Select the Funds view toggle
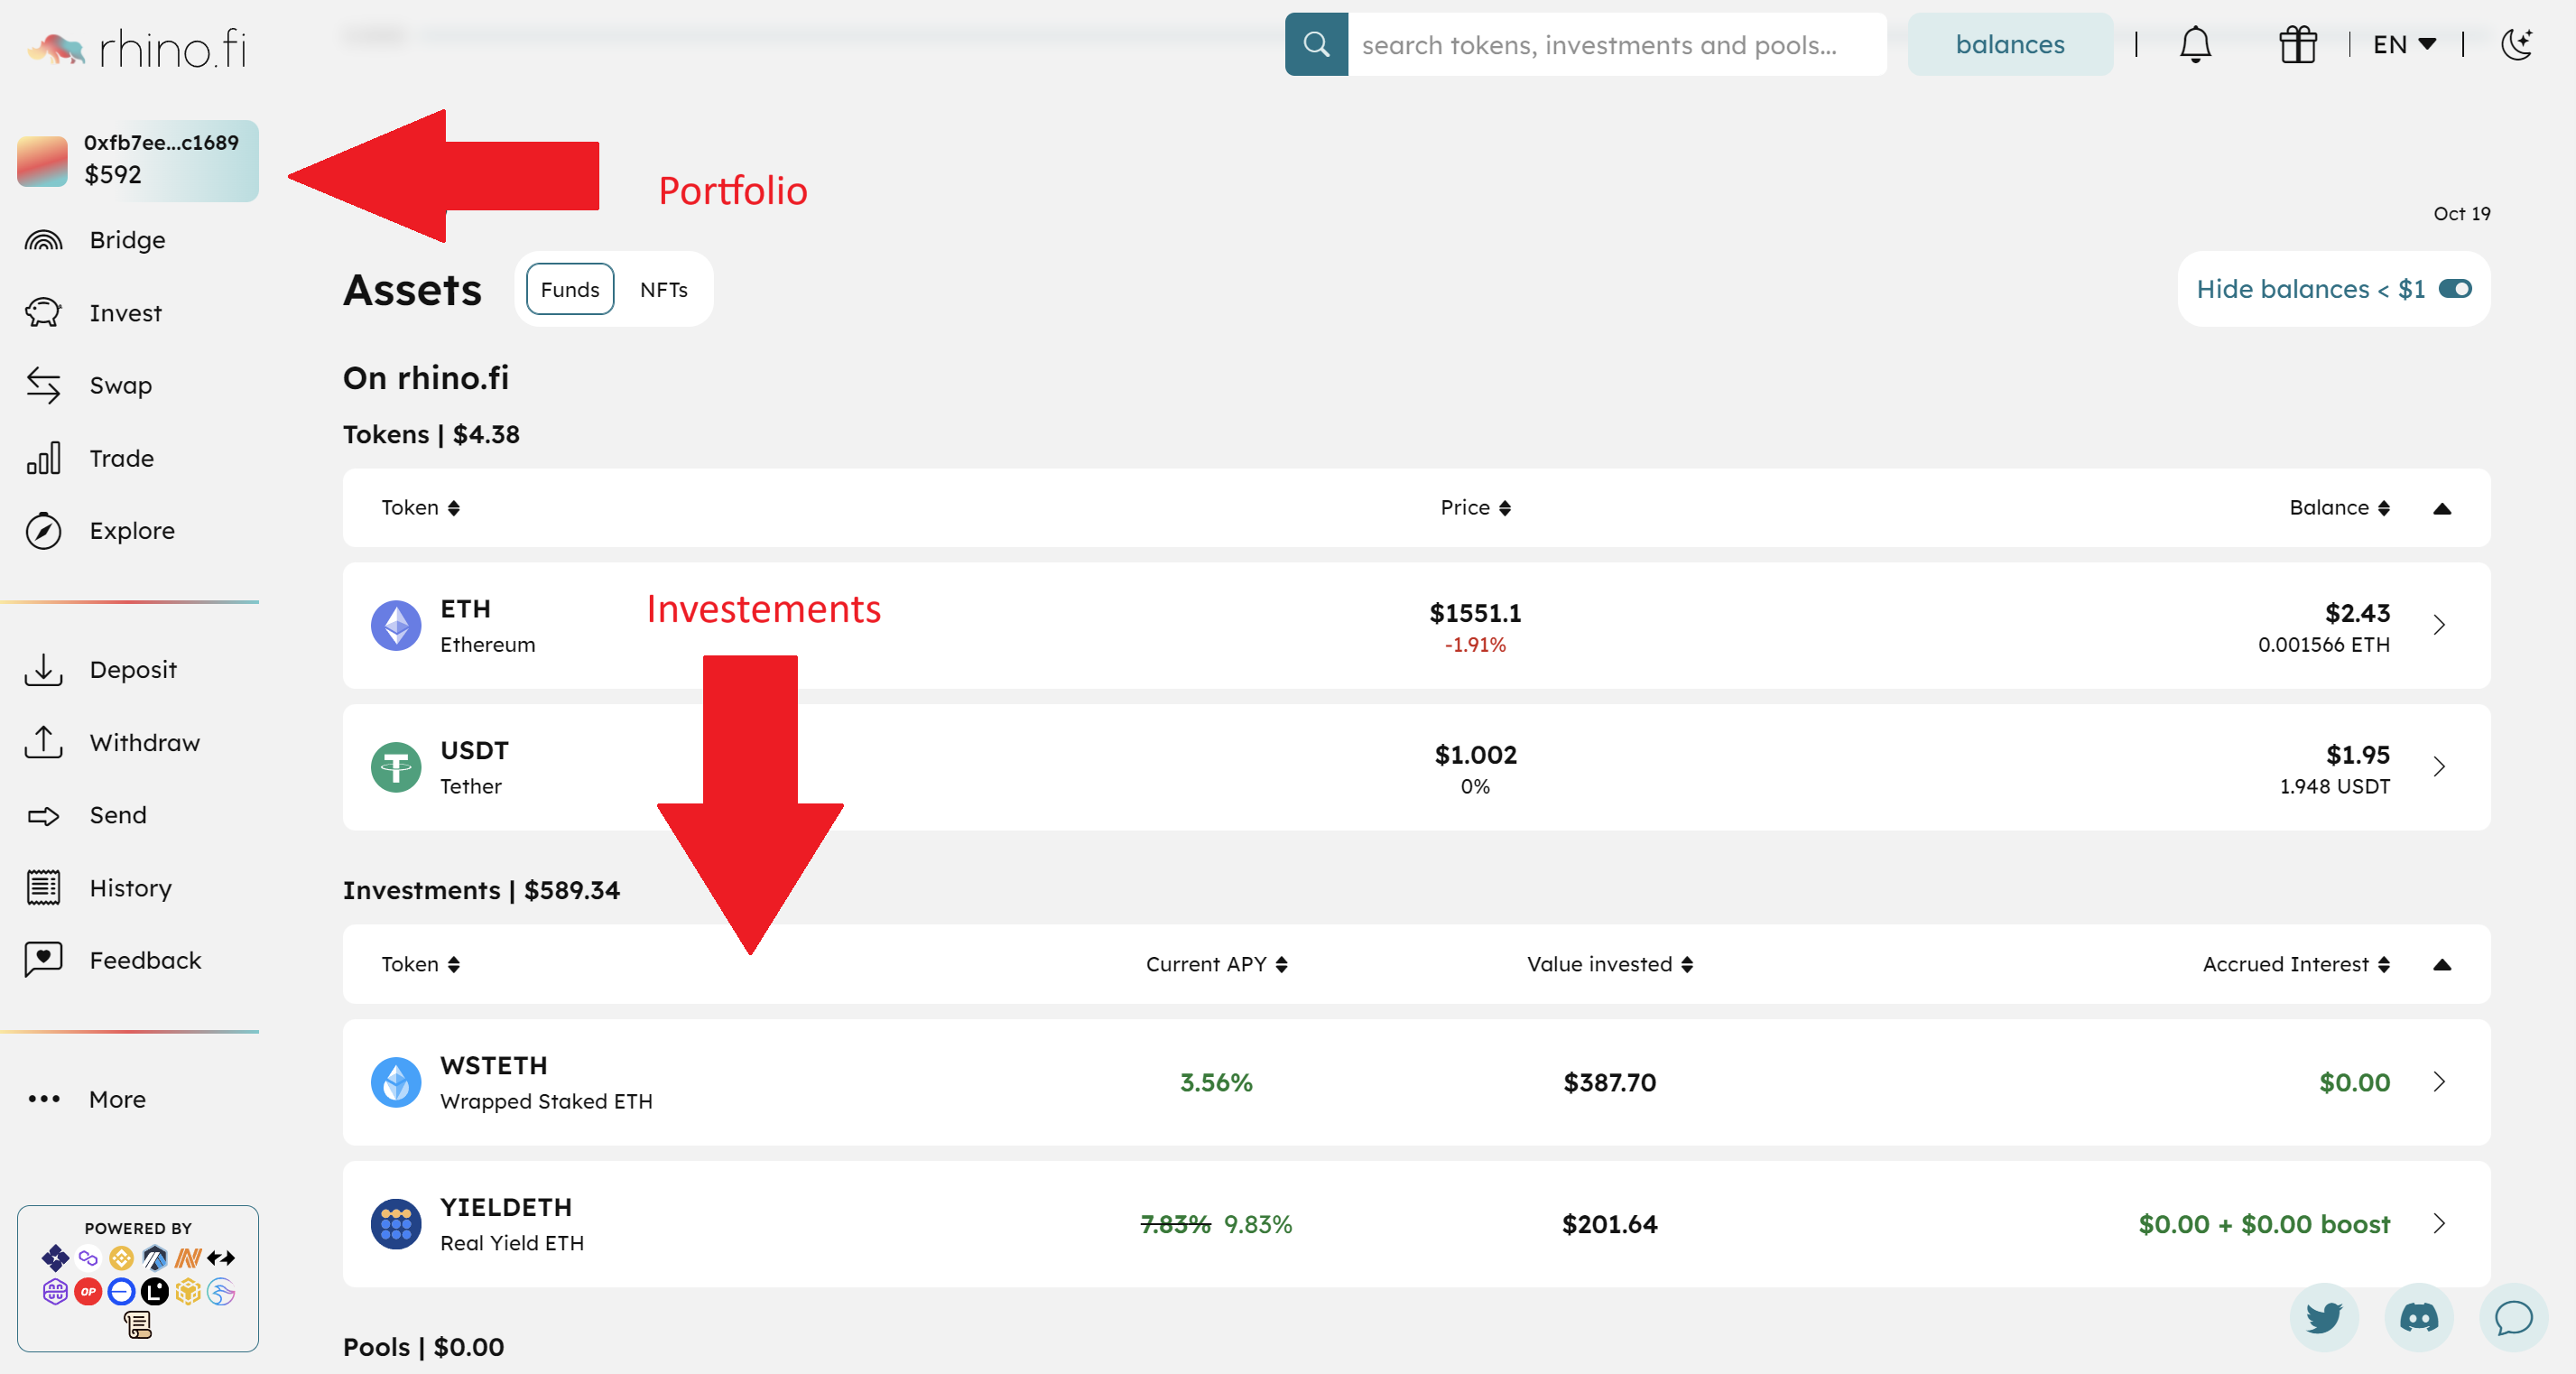 [570, 289]
